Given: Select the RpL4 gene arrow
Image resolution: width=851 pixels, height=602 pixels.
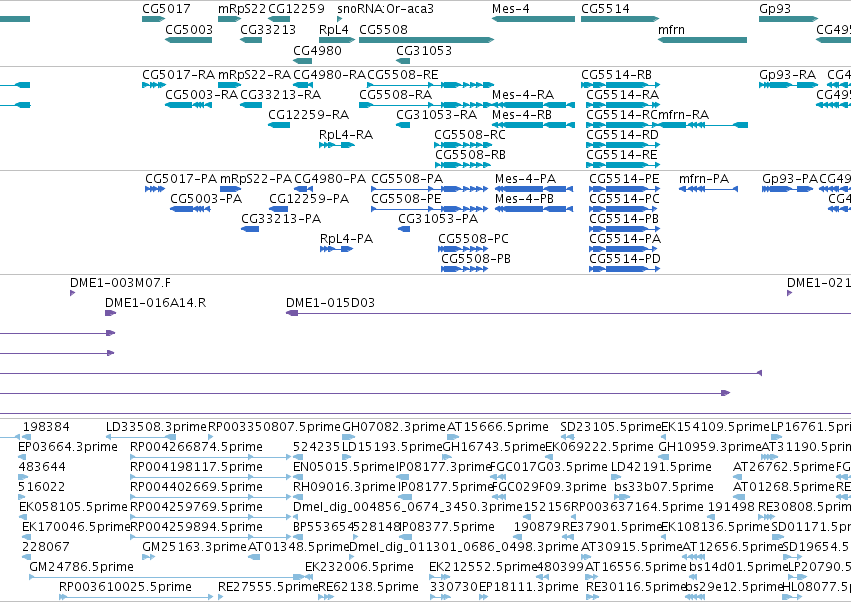Looking at the screenshot, I should tap(337, 40).
